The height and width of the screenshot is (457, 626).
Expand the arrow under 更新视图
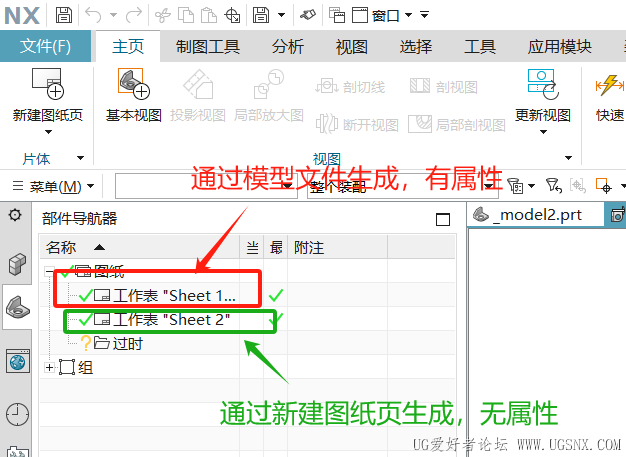point(543,132)
